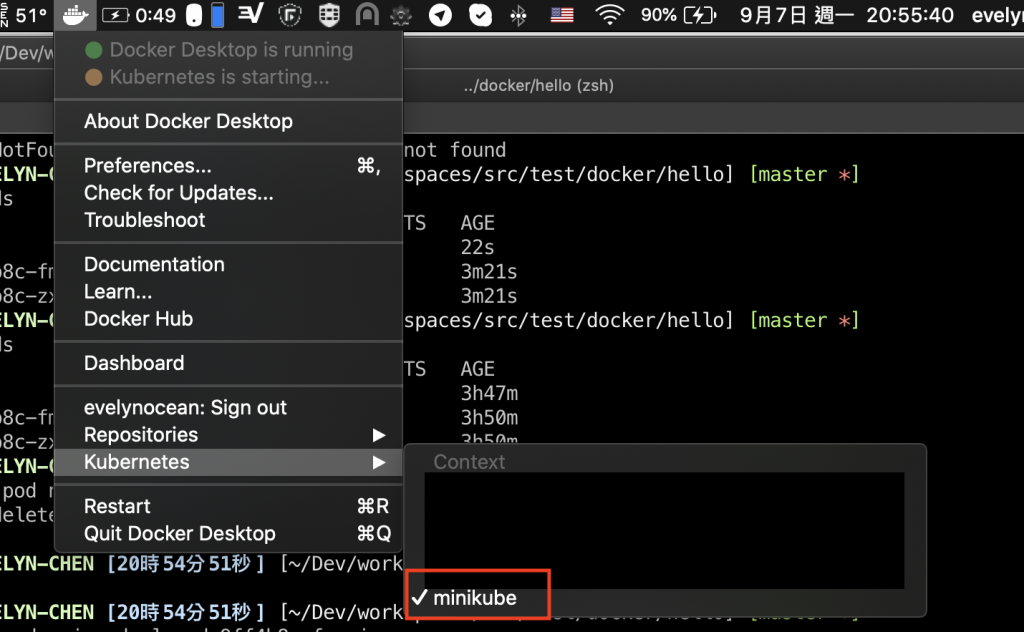Screen dimensions: 1024x632
Task: Click the US flag input source icon
Action: 562,15
